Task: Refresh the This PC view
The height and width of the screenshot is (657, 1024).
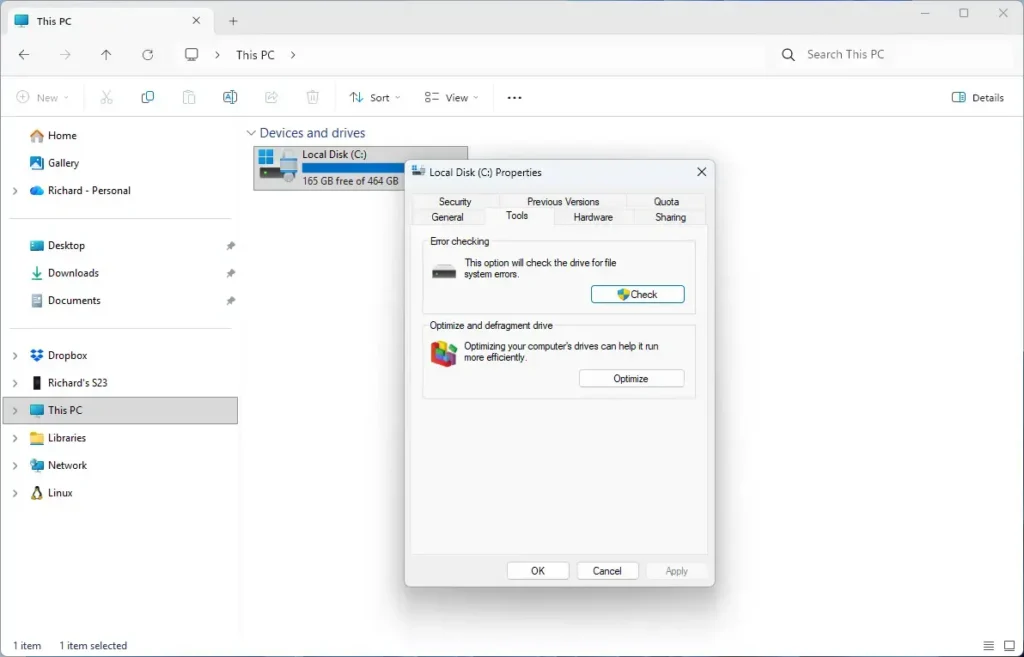Action: pyautogui.click(x=148, y=55)
